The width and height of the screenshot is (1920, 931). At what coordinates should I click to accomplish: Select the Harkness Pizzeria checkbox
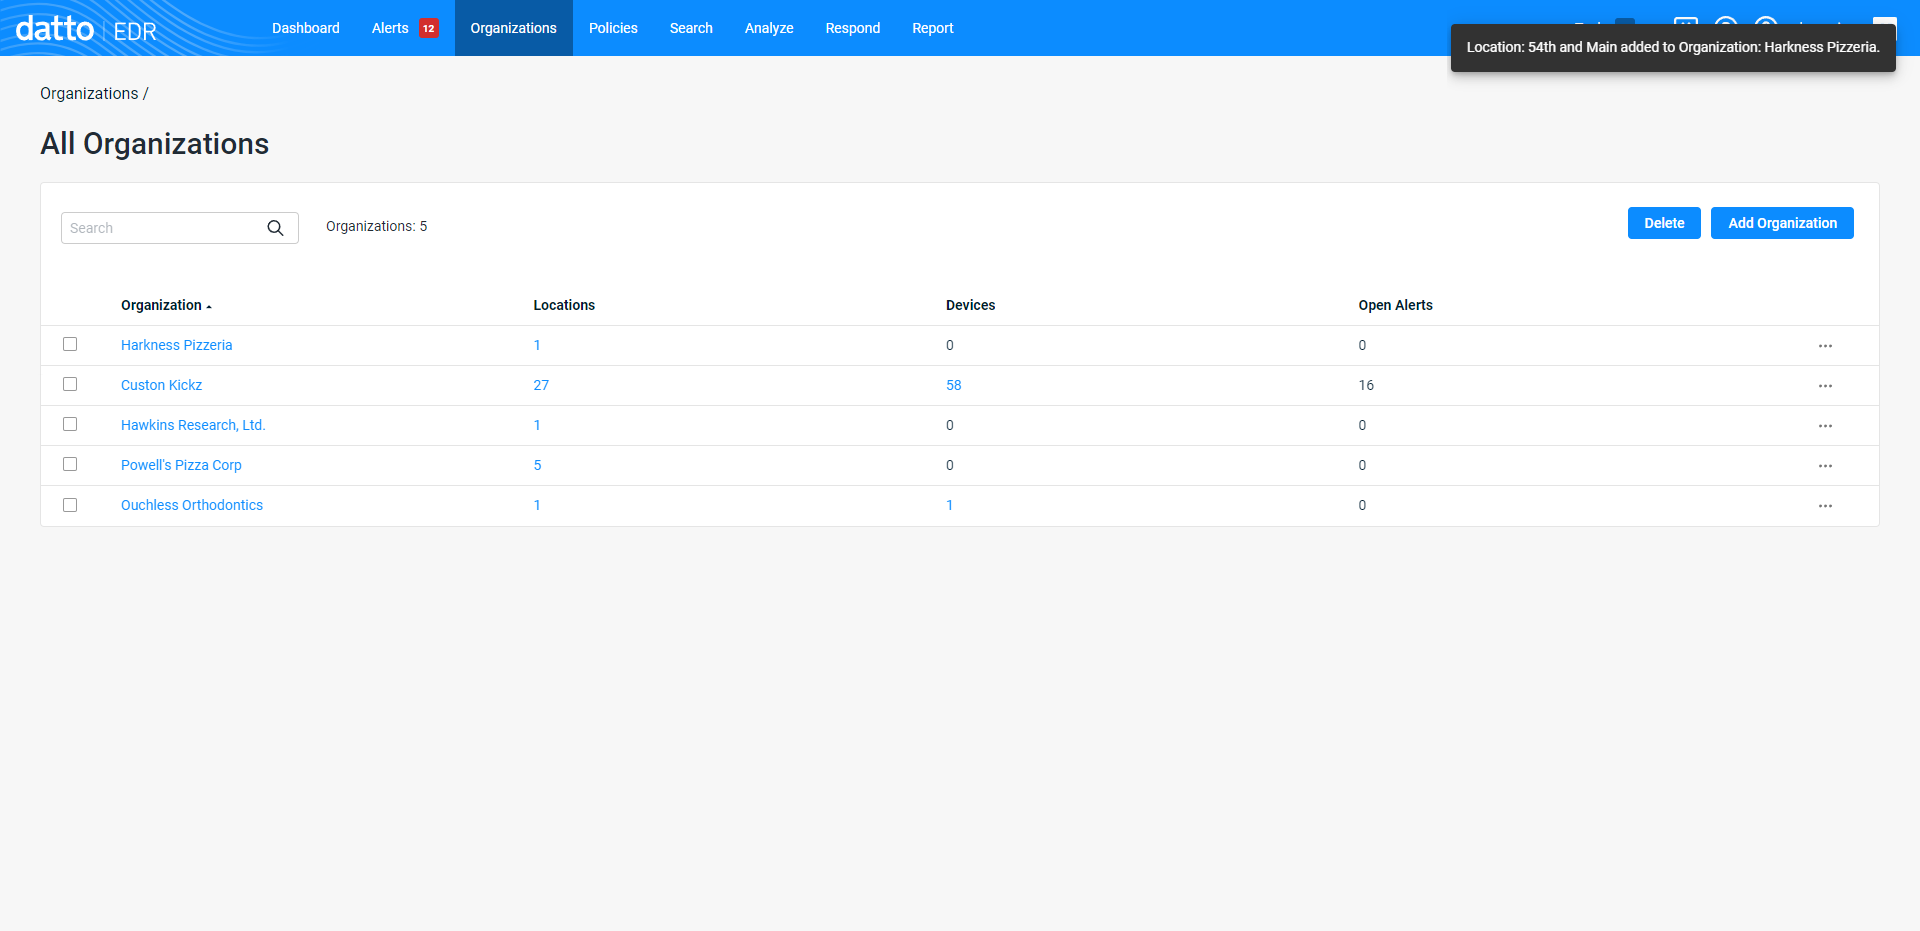[70, 344]
